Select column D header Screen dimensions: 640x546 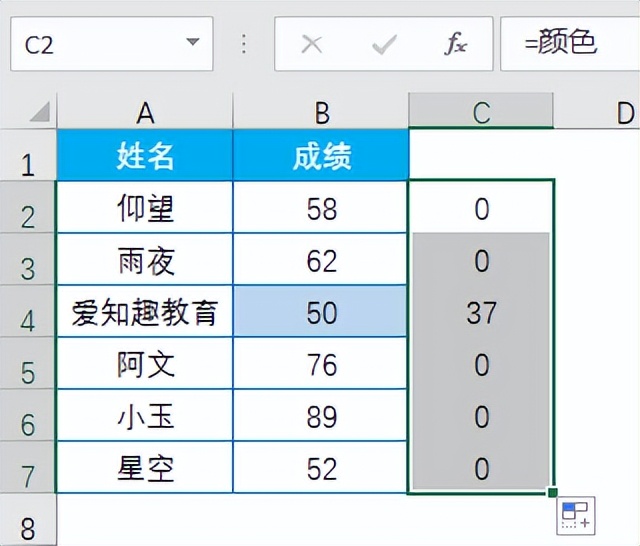tap(597, 111)
